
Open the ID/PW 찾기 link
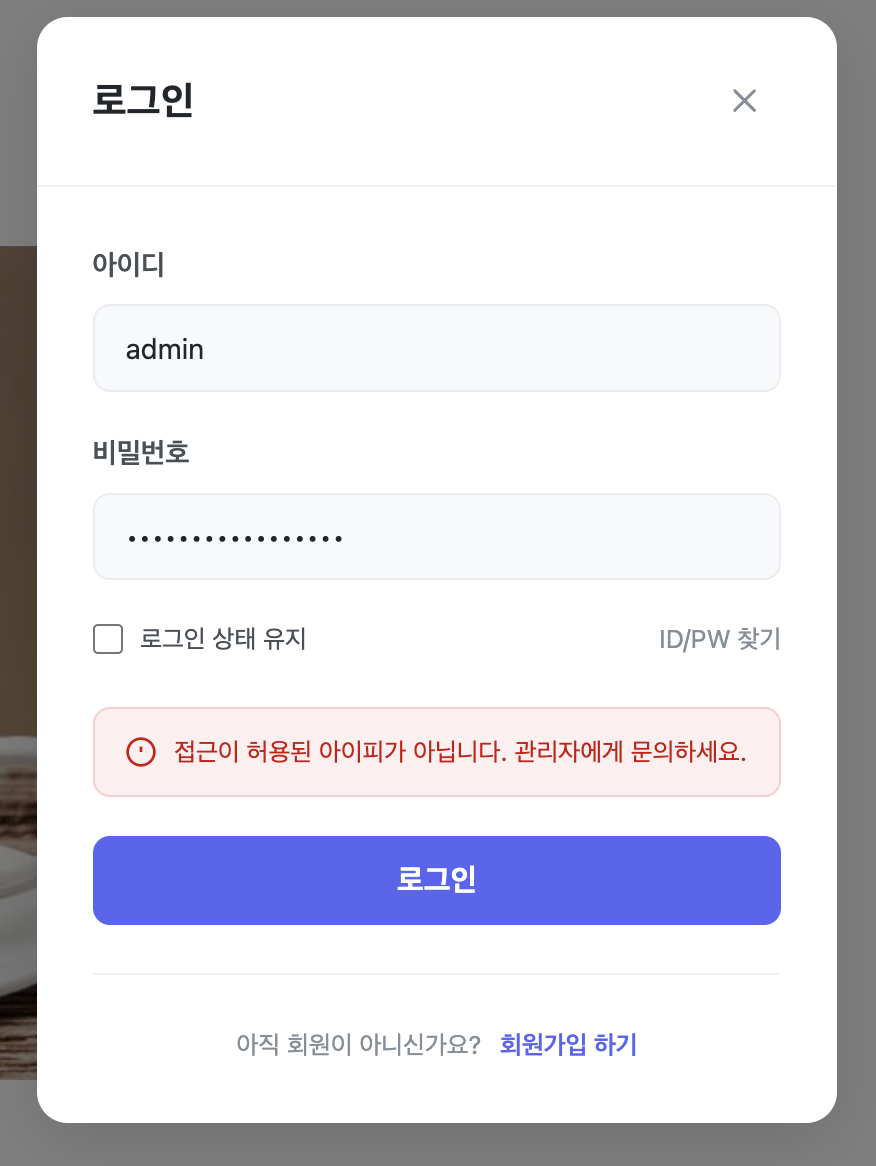(719, 639)
